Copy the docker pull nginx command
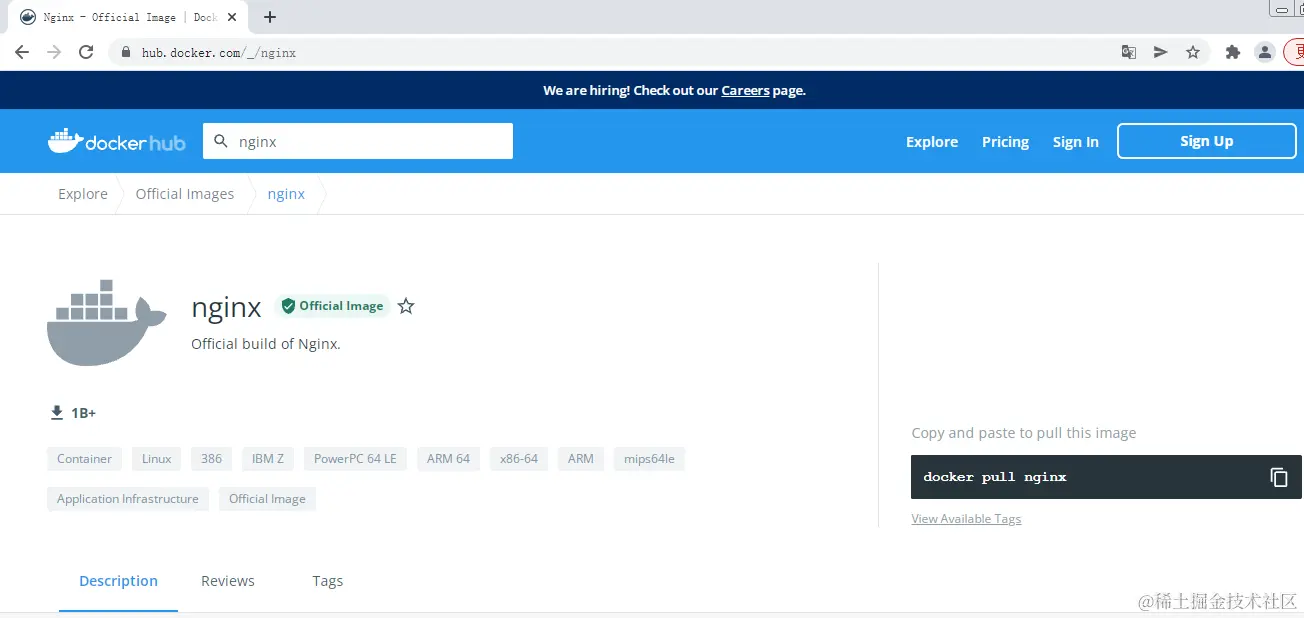 [1279, 477]
